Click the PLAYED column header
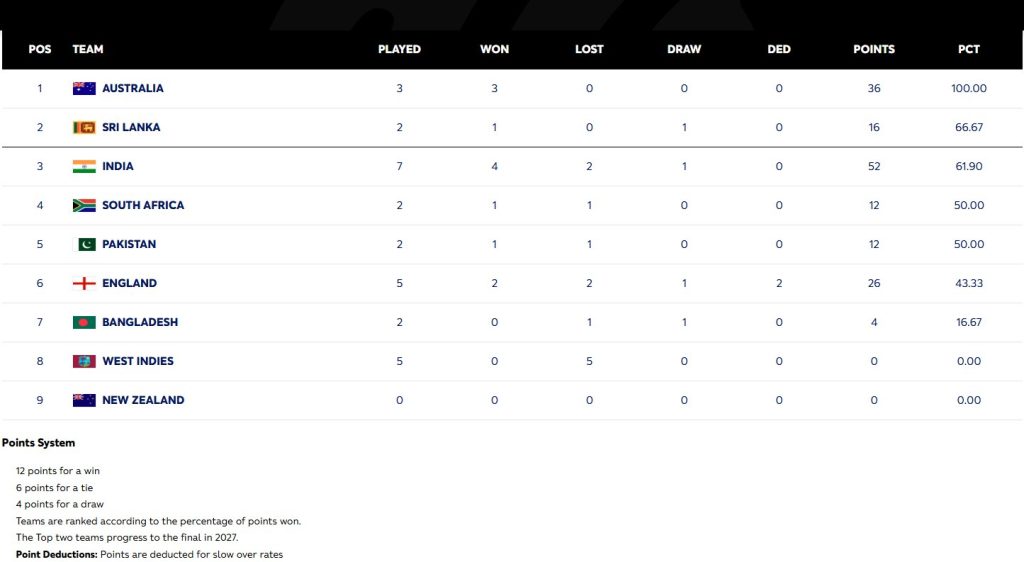The height and width of the screenshot is (562, 1024). (x=399, y=49)
